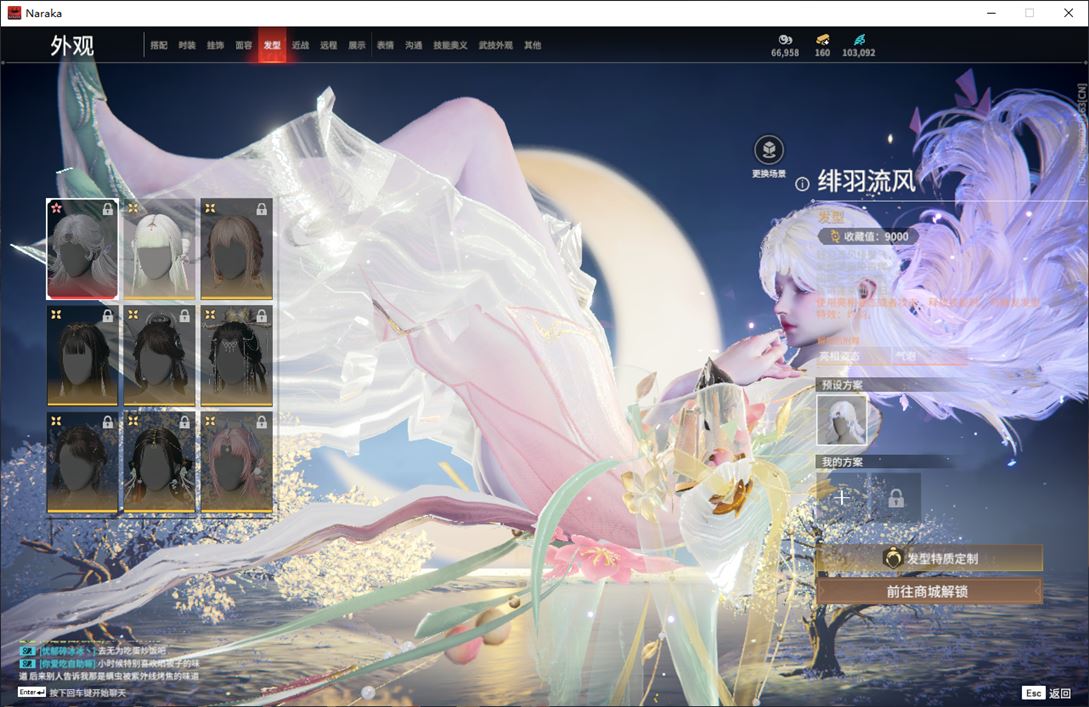Click the info icon beside 绯羽流风

pyautogui.click(x=802, y=184)
